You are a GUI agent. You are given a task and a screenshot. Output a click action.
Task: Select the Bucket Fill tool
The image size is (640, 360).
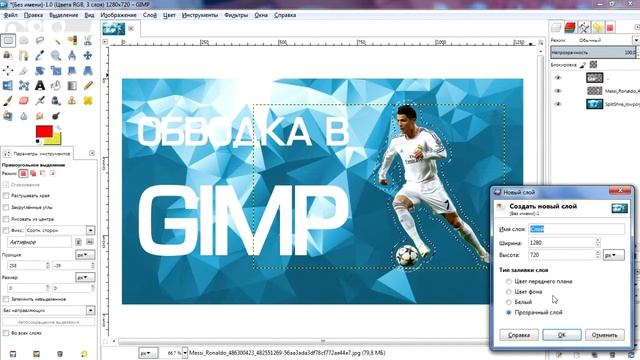(56, 86)
